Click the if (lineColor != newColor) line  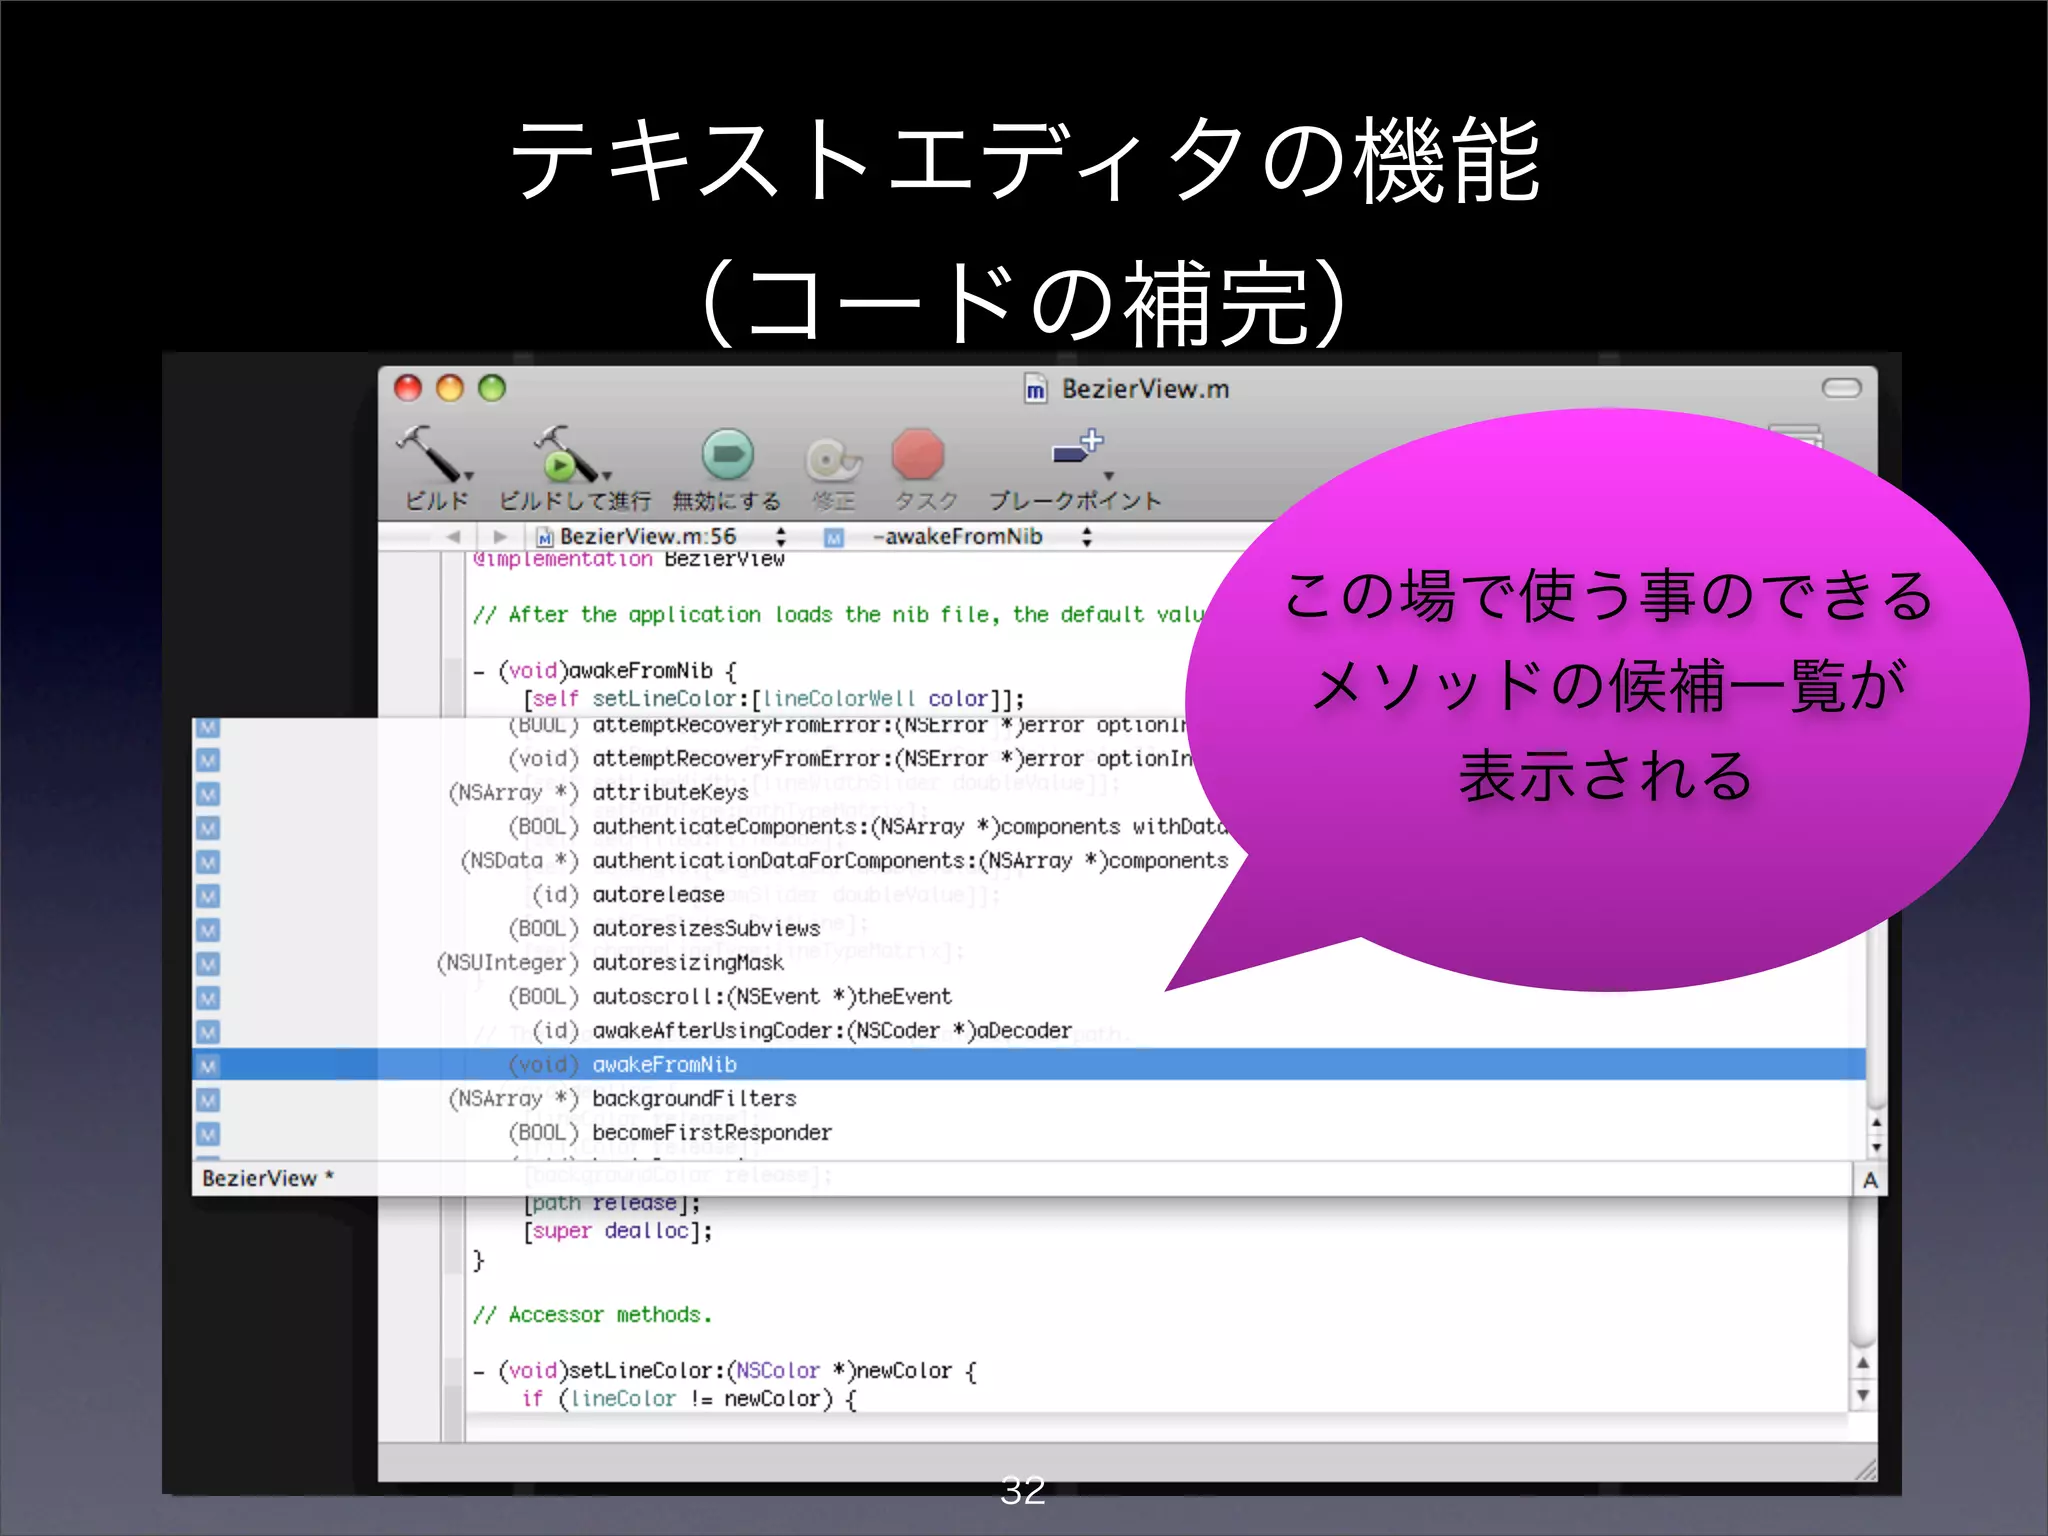point(689,1399)
